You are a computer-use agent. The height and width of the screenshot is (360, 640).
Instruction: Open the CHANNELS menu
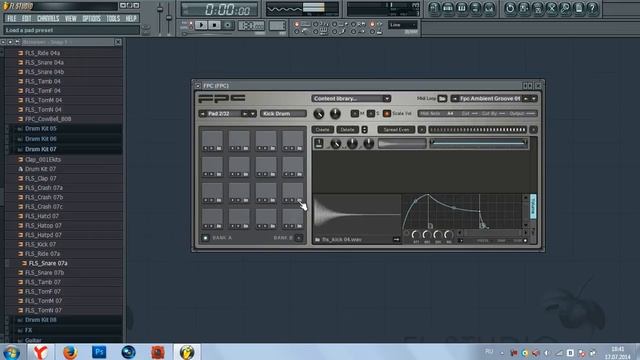pos(48,18)
